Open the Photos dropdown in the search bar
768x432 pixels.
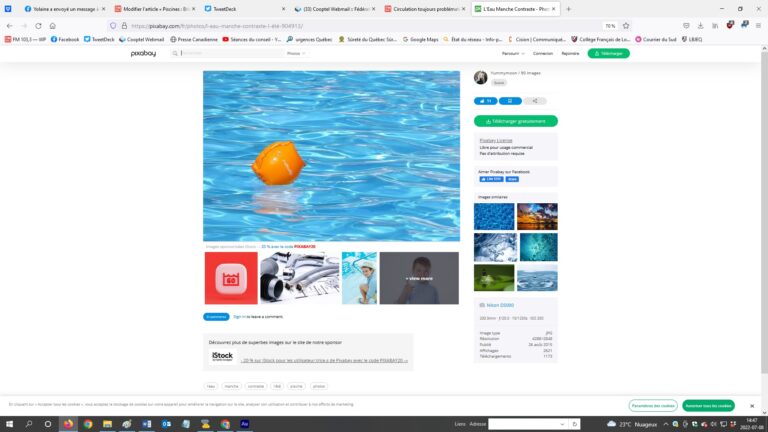295,53
